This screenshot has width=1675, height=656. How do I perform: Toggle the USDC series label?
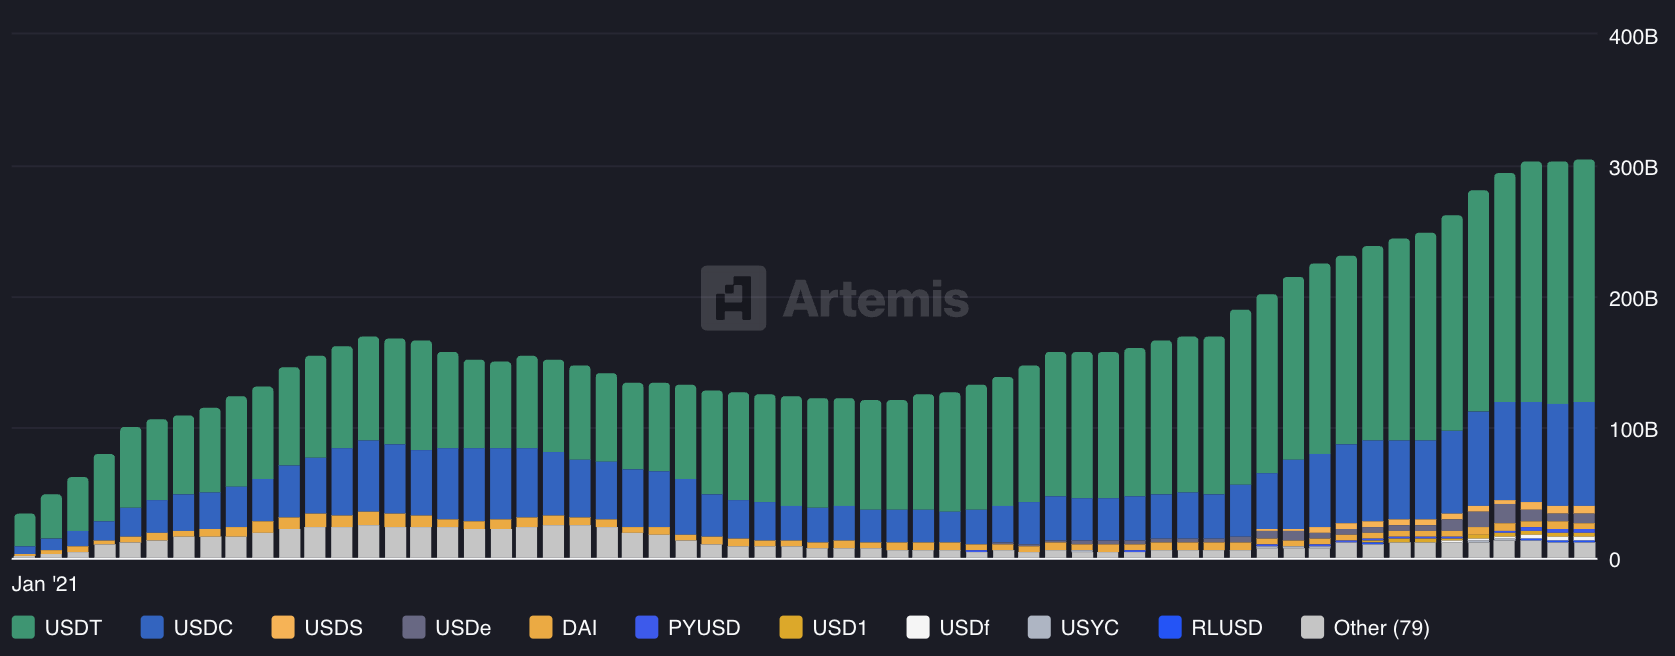203,628
